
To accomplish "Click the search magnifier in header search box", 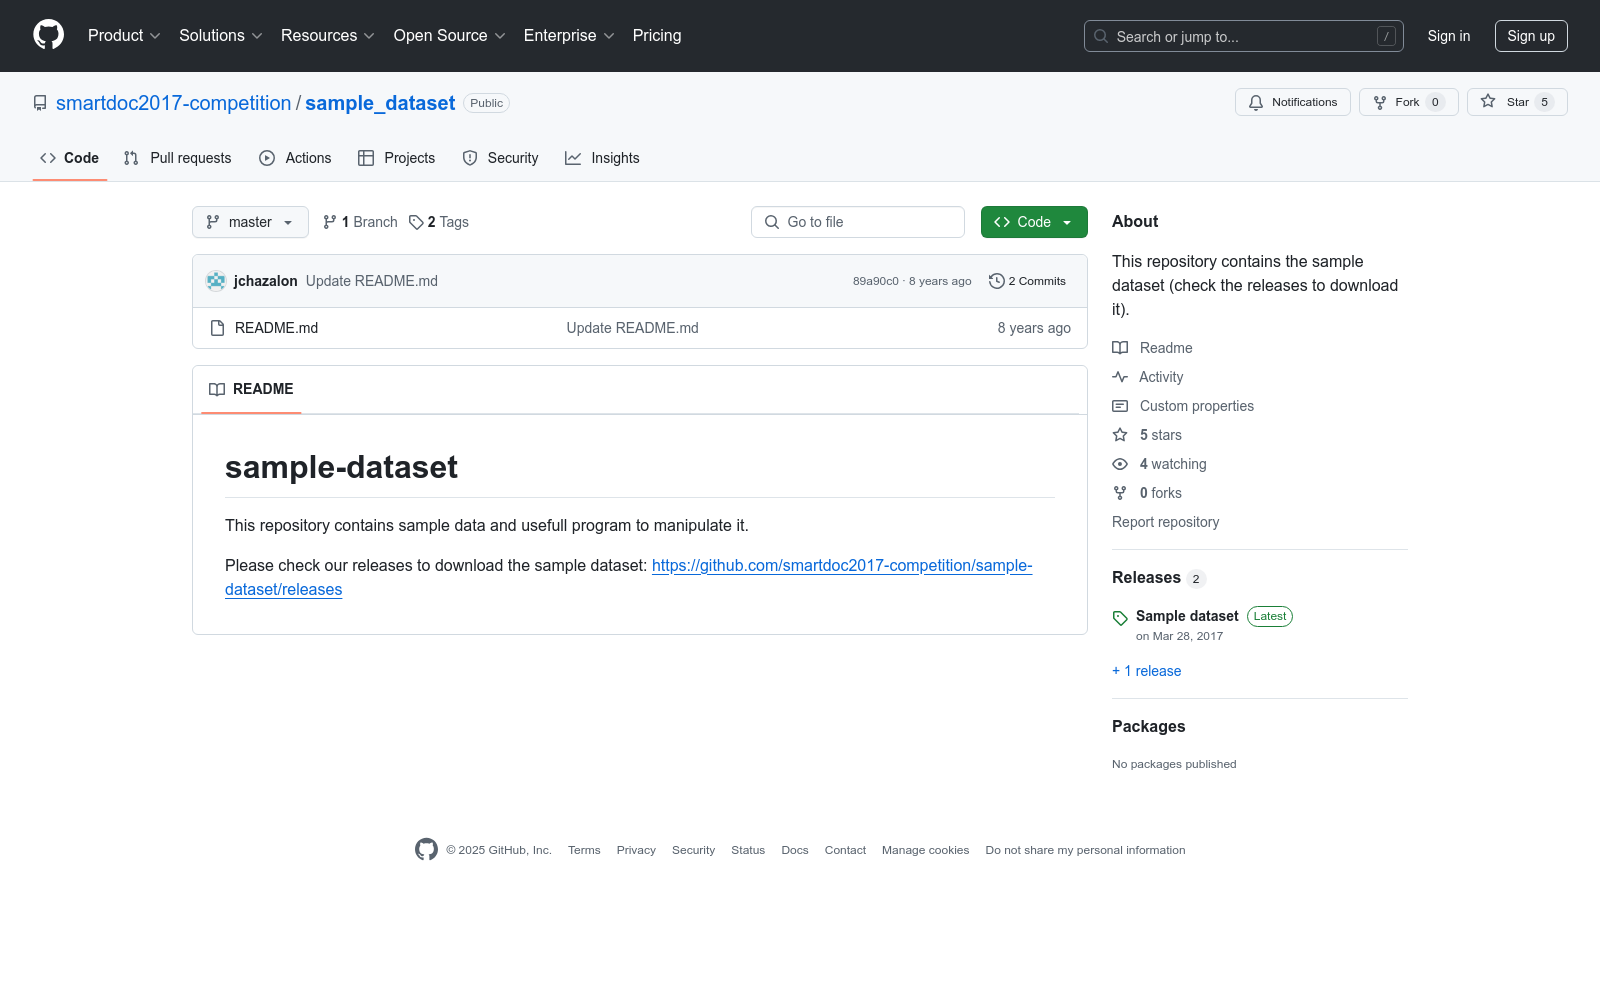I will click(x=1101, y=36).
